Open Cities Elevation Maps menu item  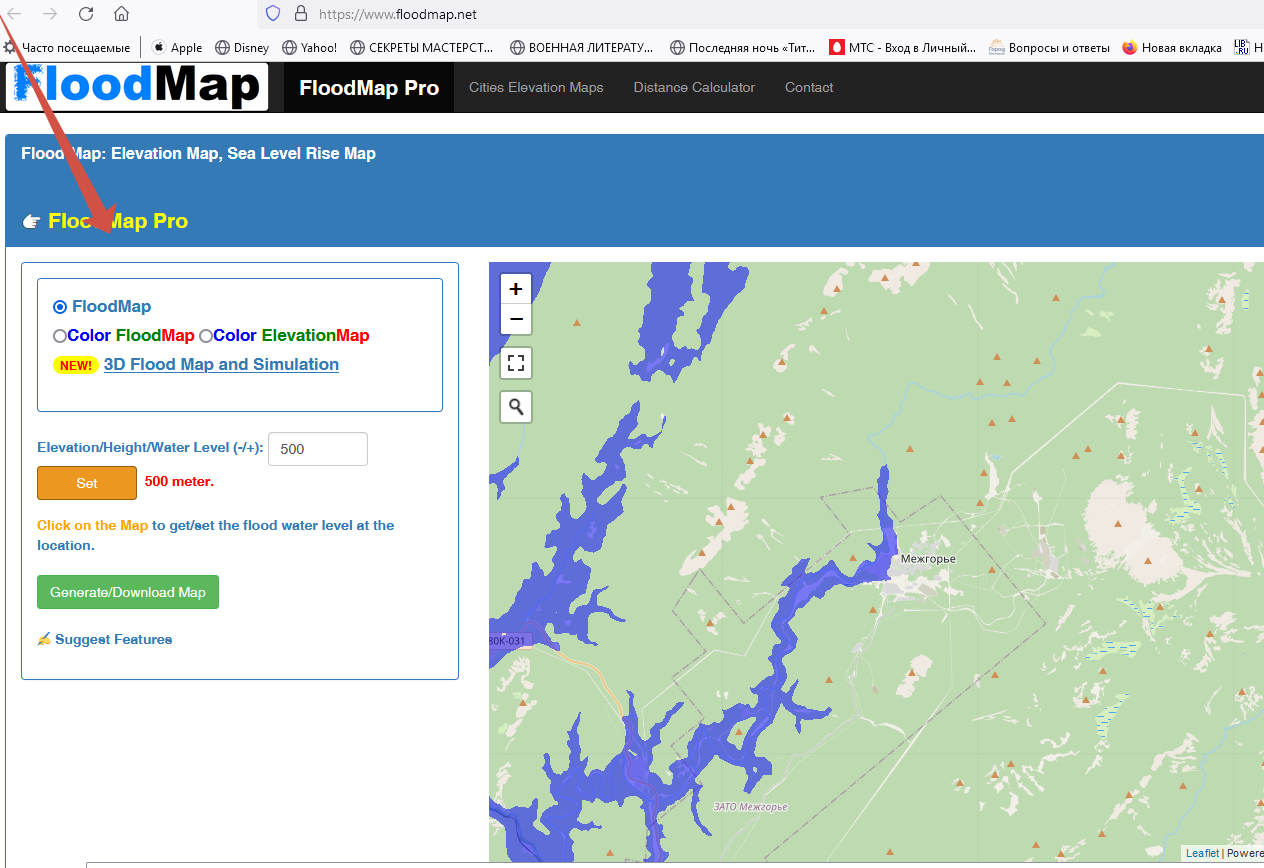[536, 87]
